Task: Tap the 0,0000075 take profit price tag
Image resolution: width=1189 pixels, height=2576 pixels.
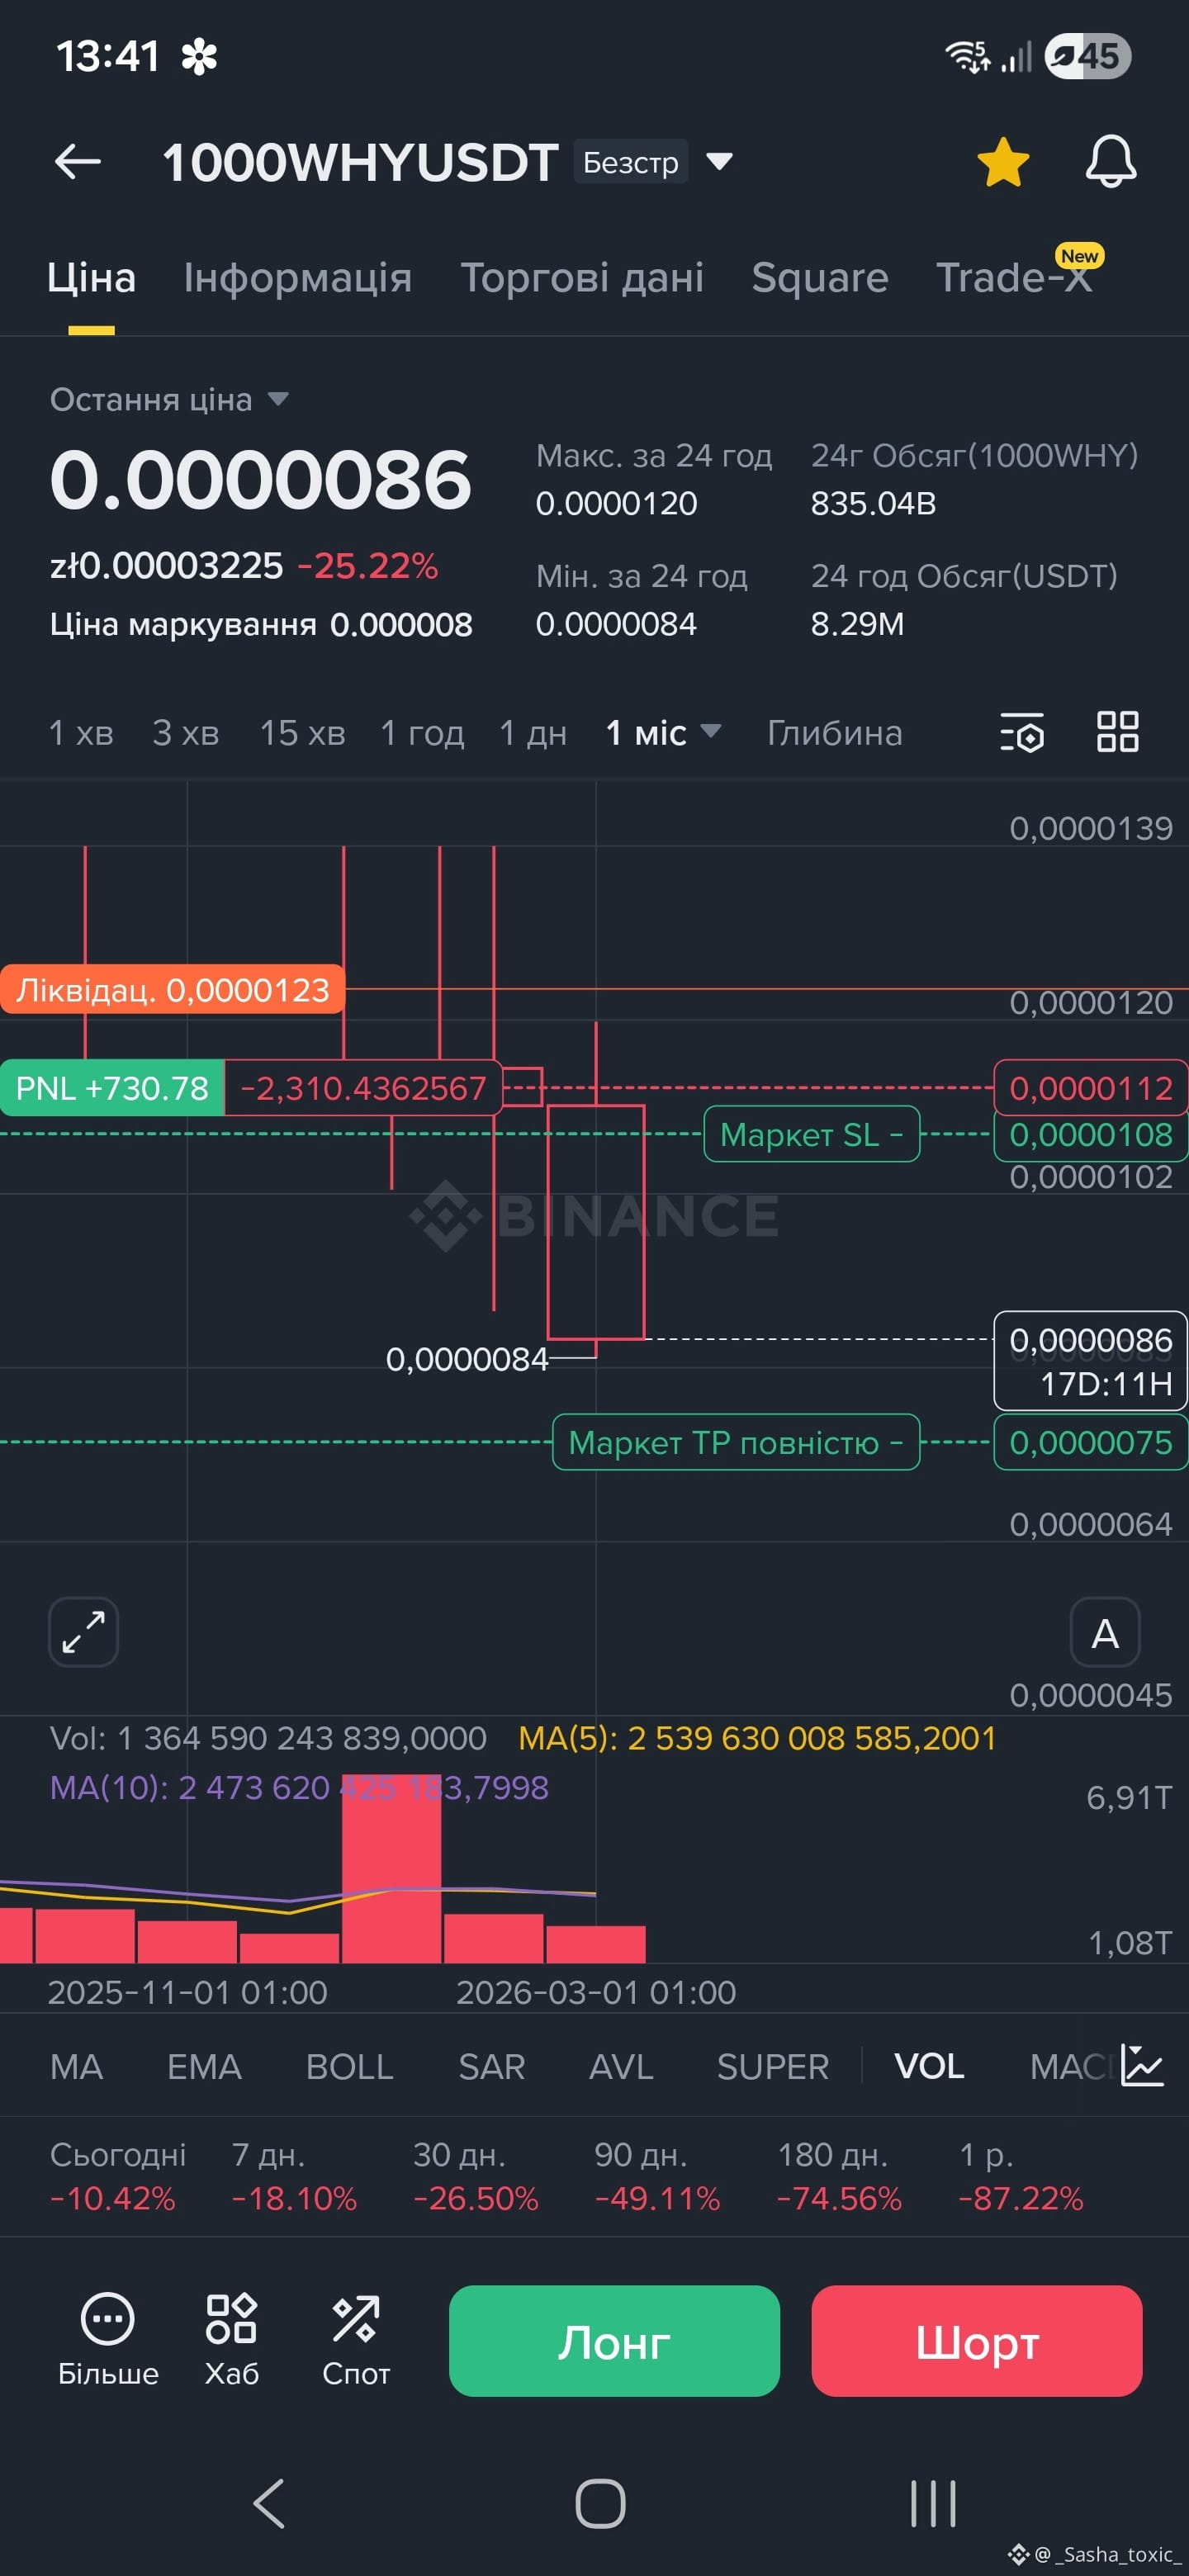Action: [x=1091, y=1442]
